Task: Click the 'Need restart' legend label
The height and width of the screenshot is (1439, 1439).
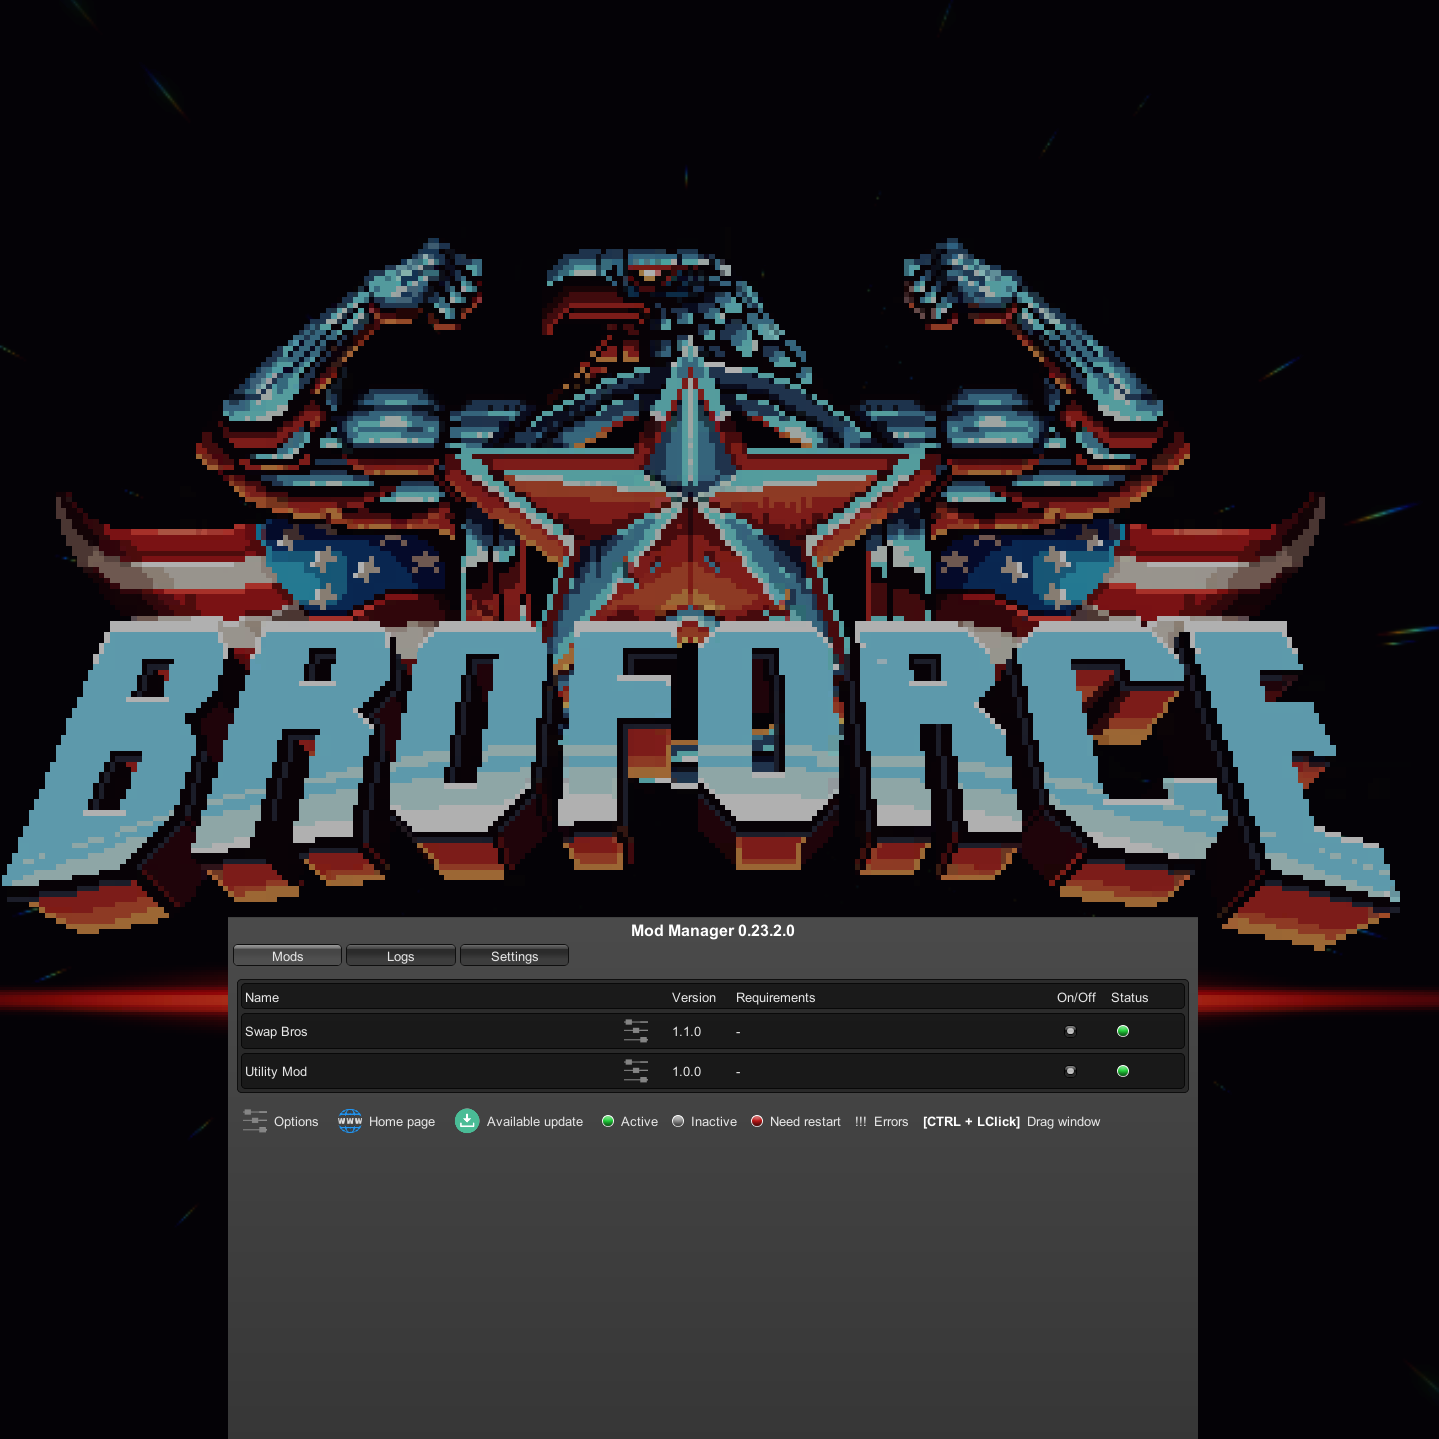Action: pos(805,1122)
